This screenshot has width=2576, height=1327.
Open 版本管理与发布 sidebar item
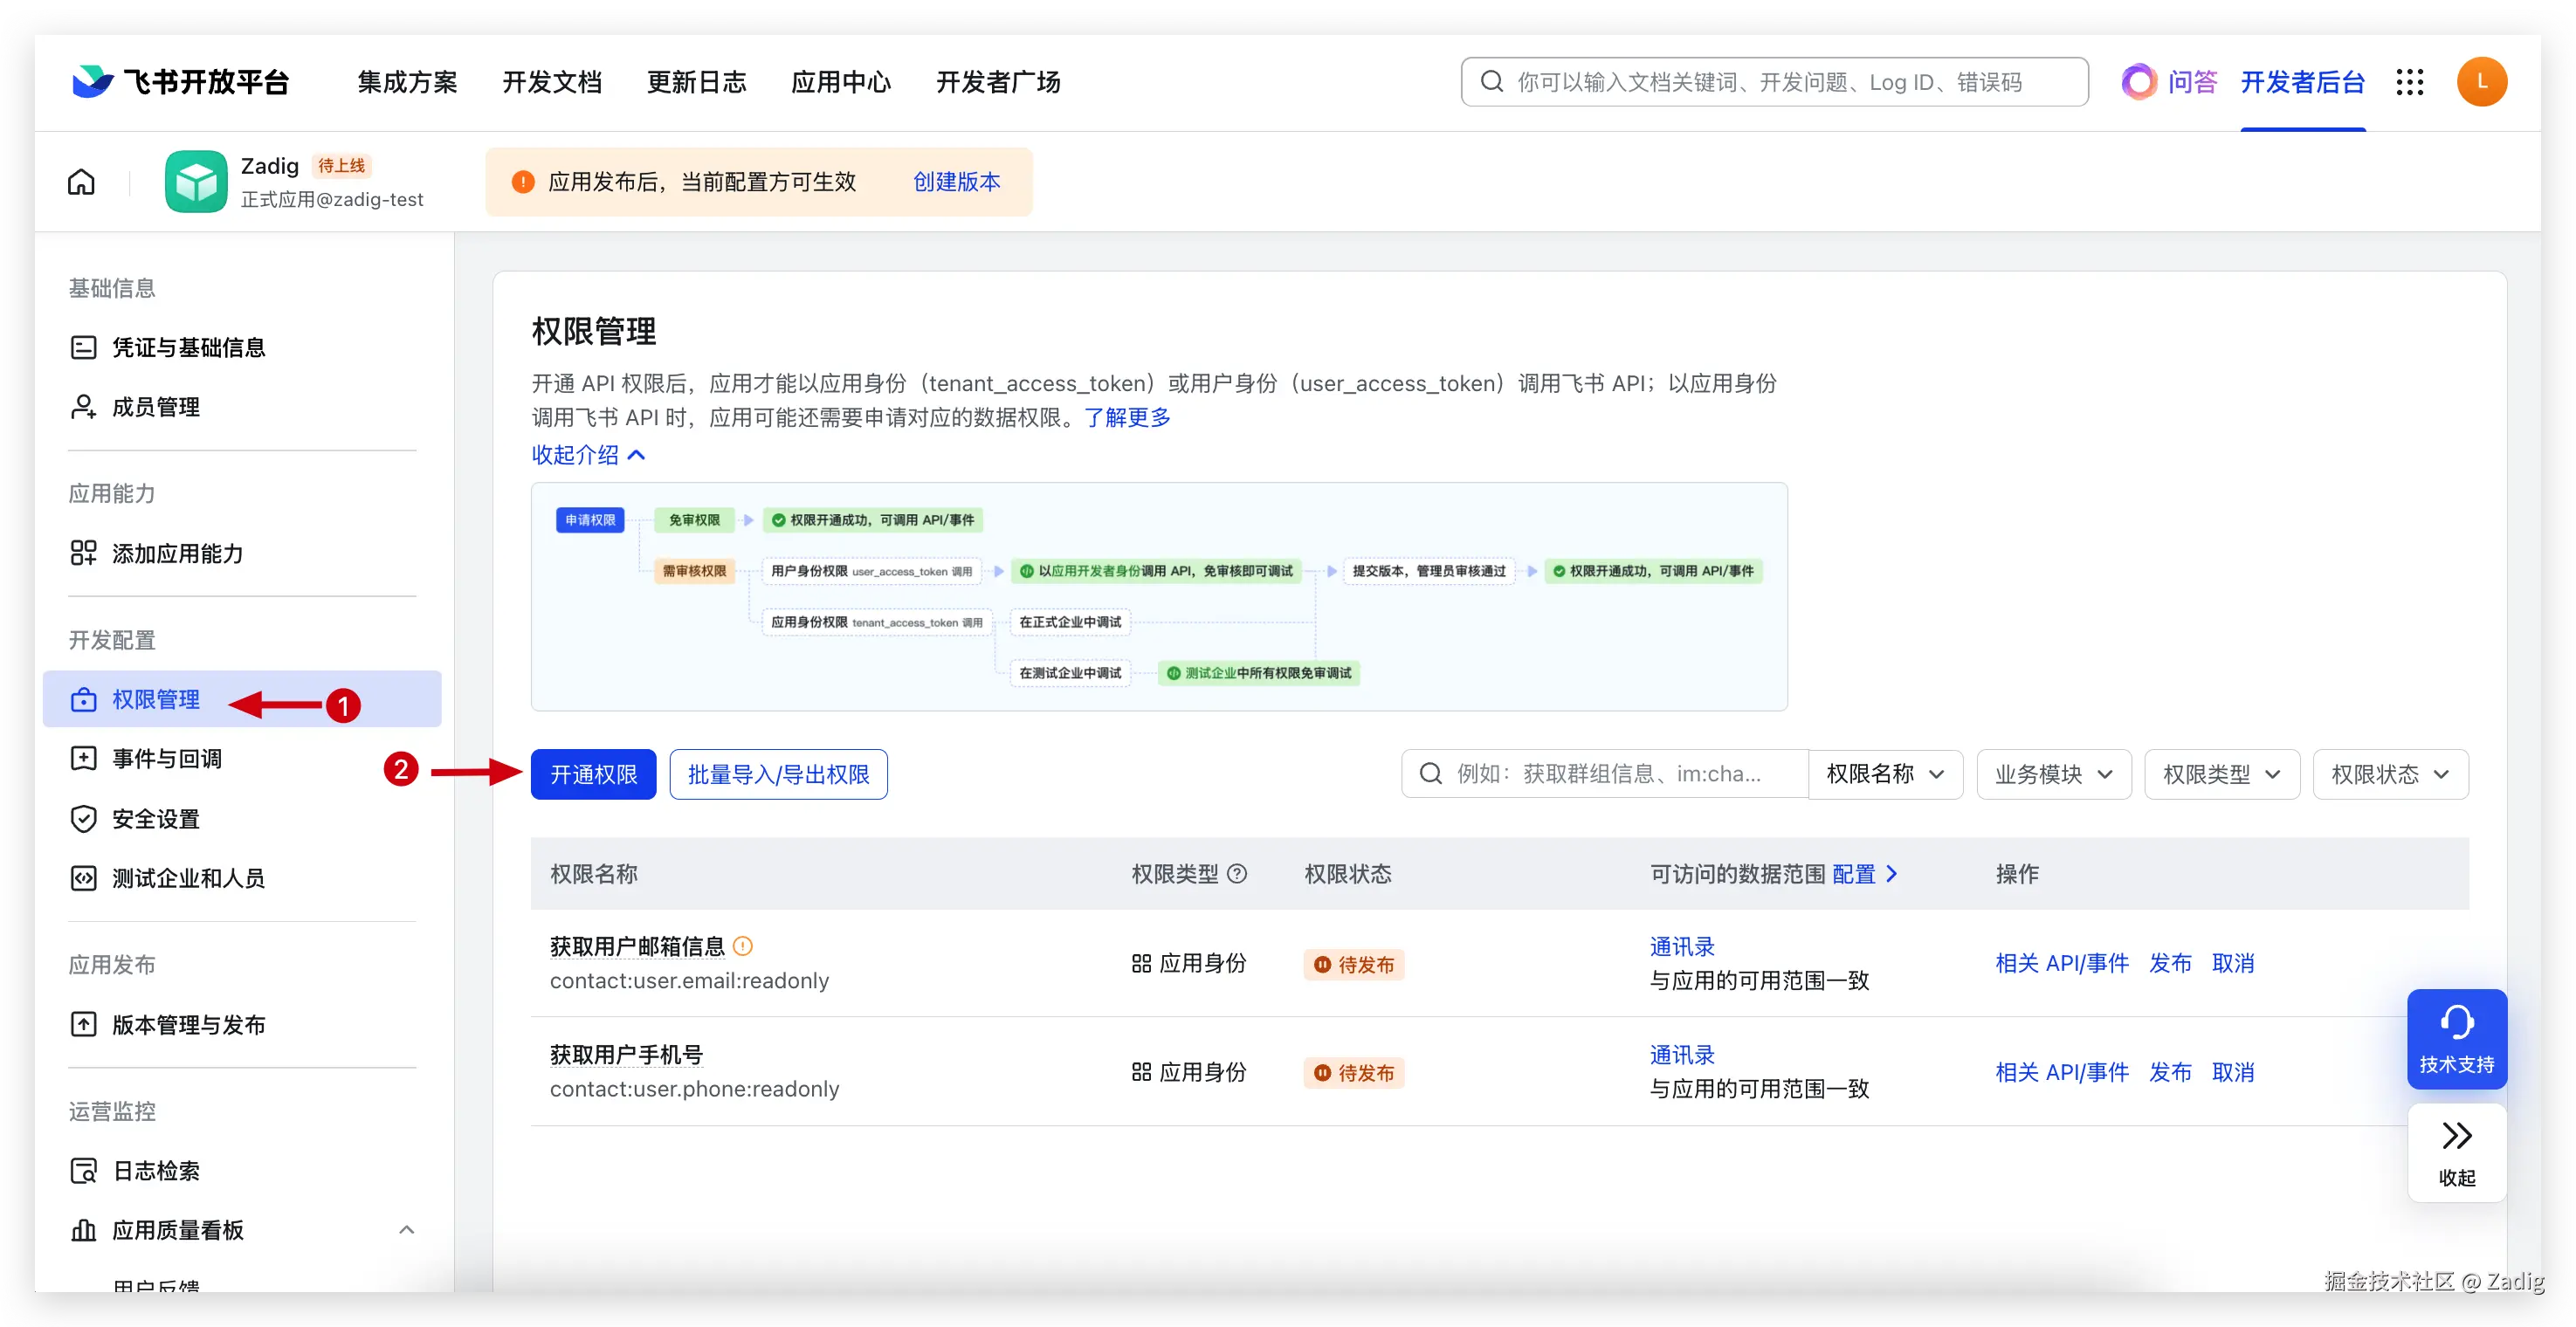(x=188, y=1025)
